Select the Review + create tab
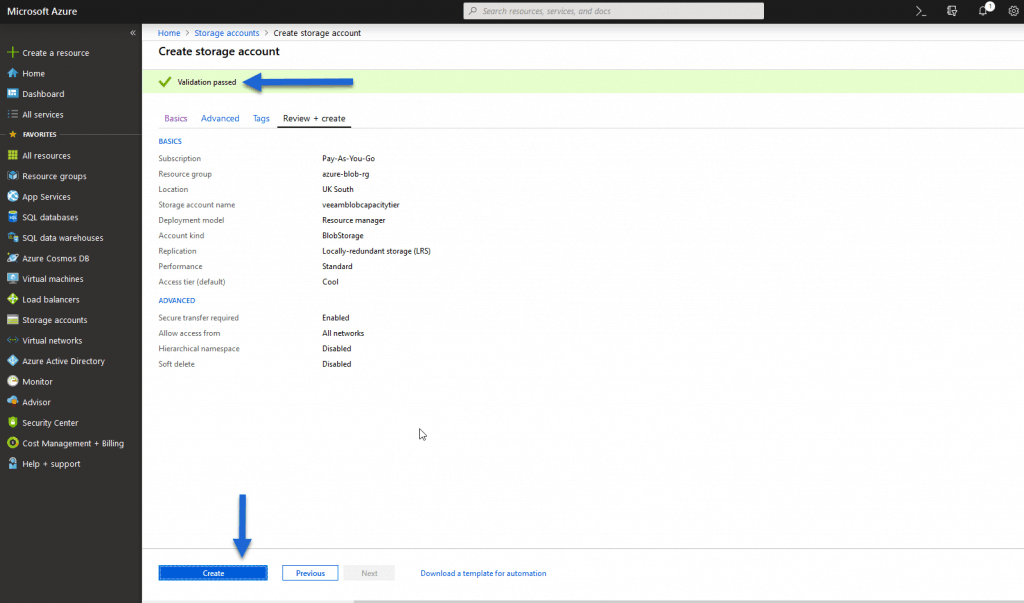 click(314, 118)
